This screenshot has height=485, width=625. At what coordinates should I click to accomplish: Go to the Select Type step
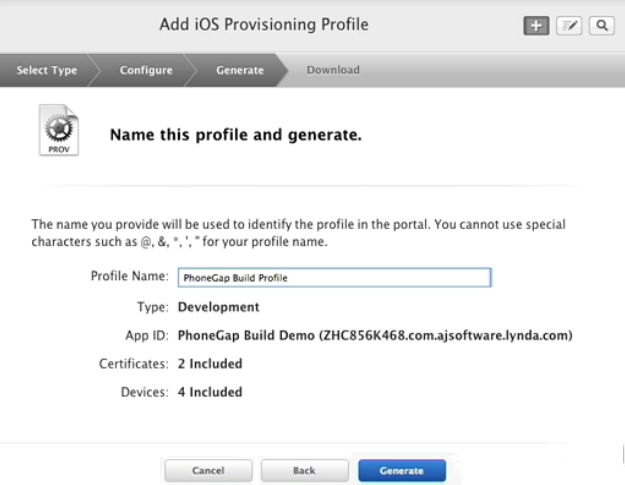(47, 70)
